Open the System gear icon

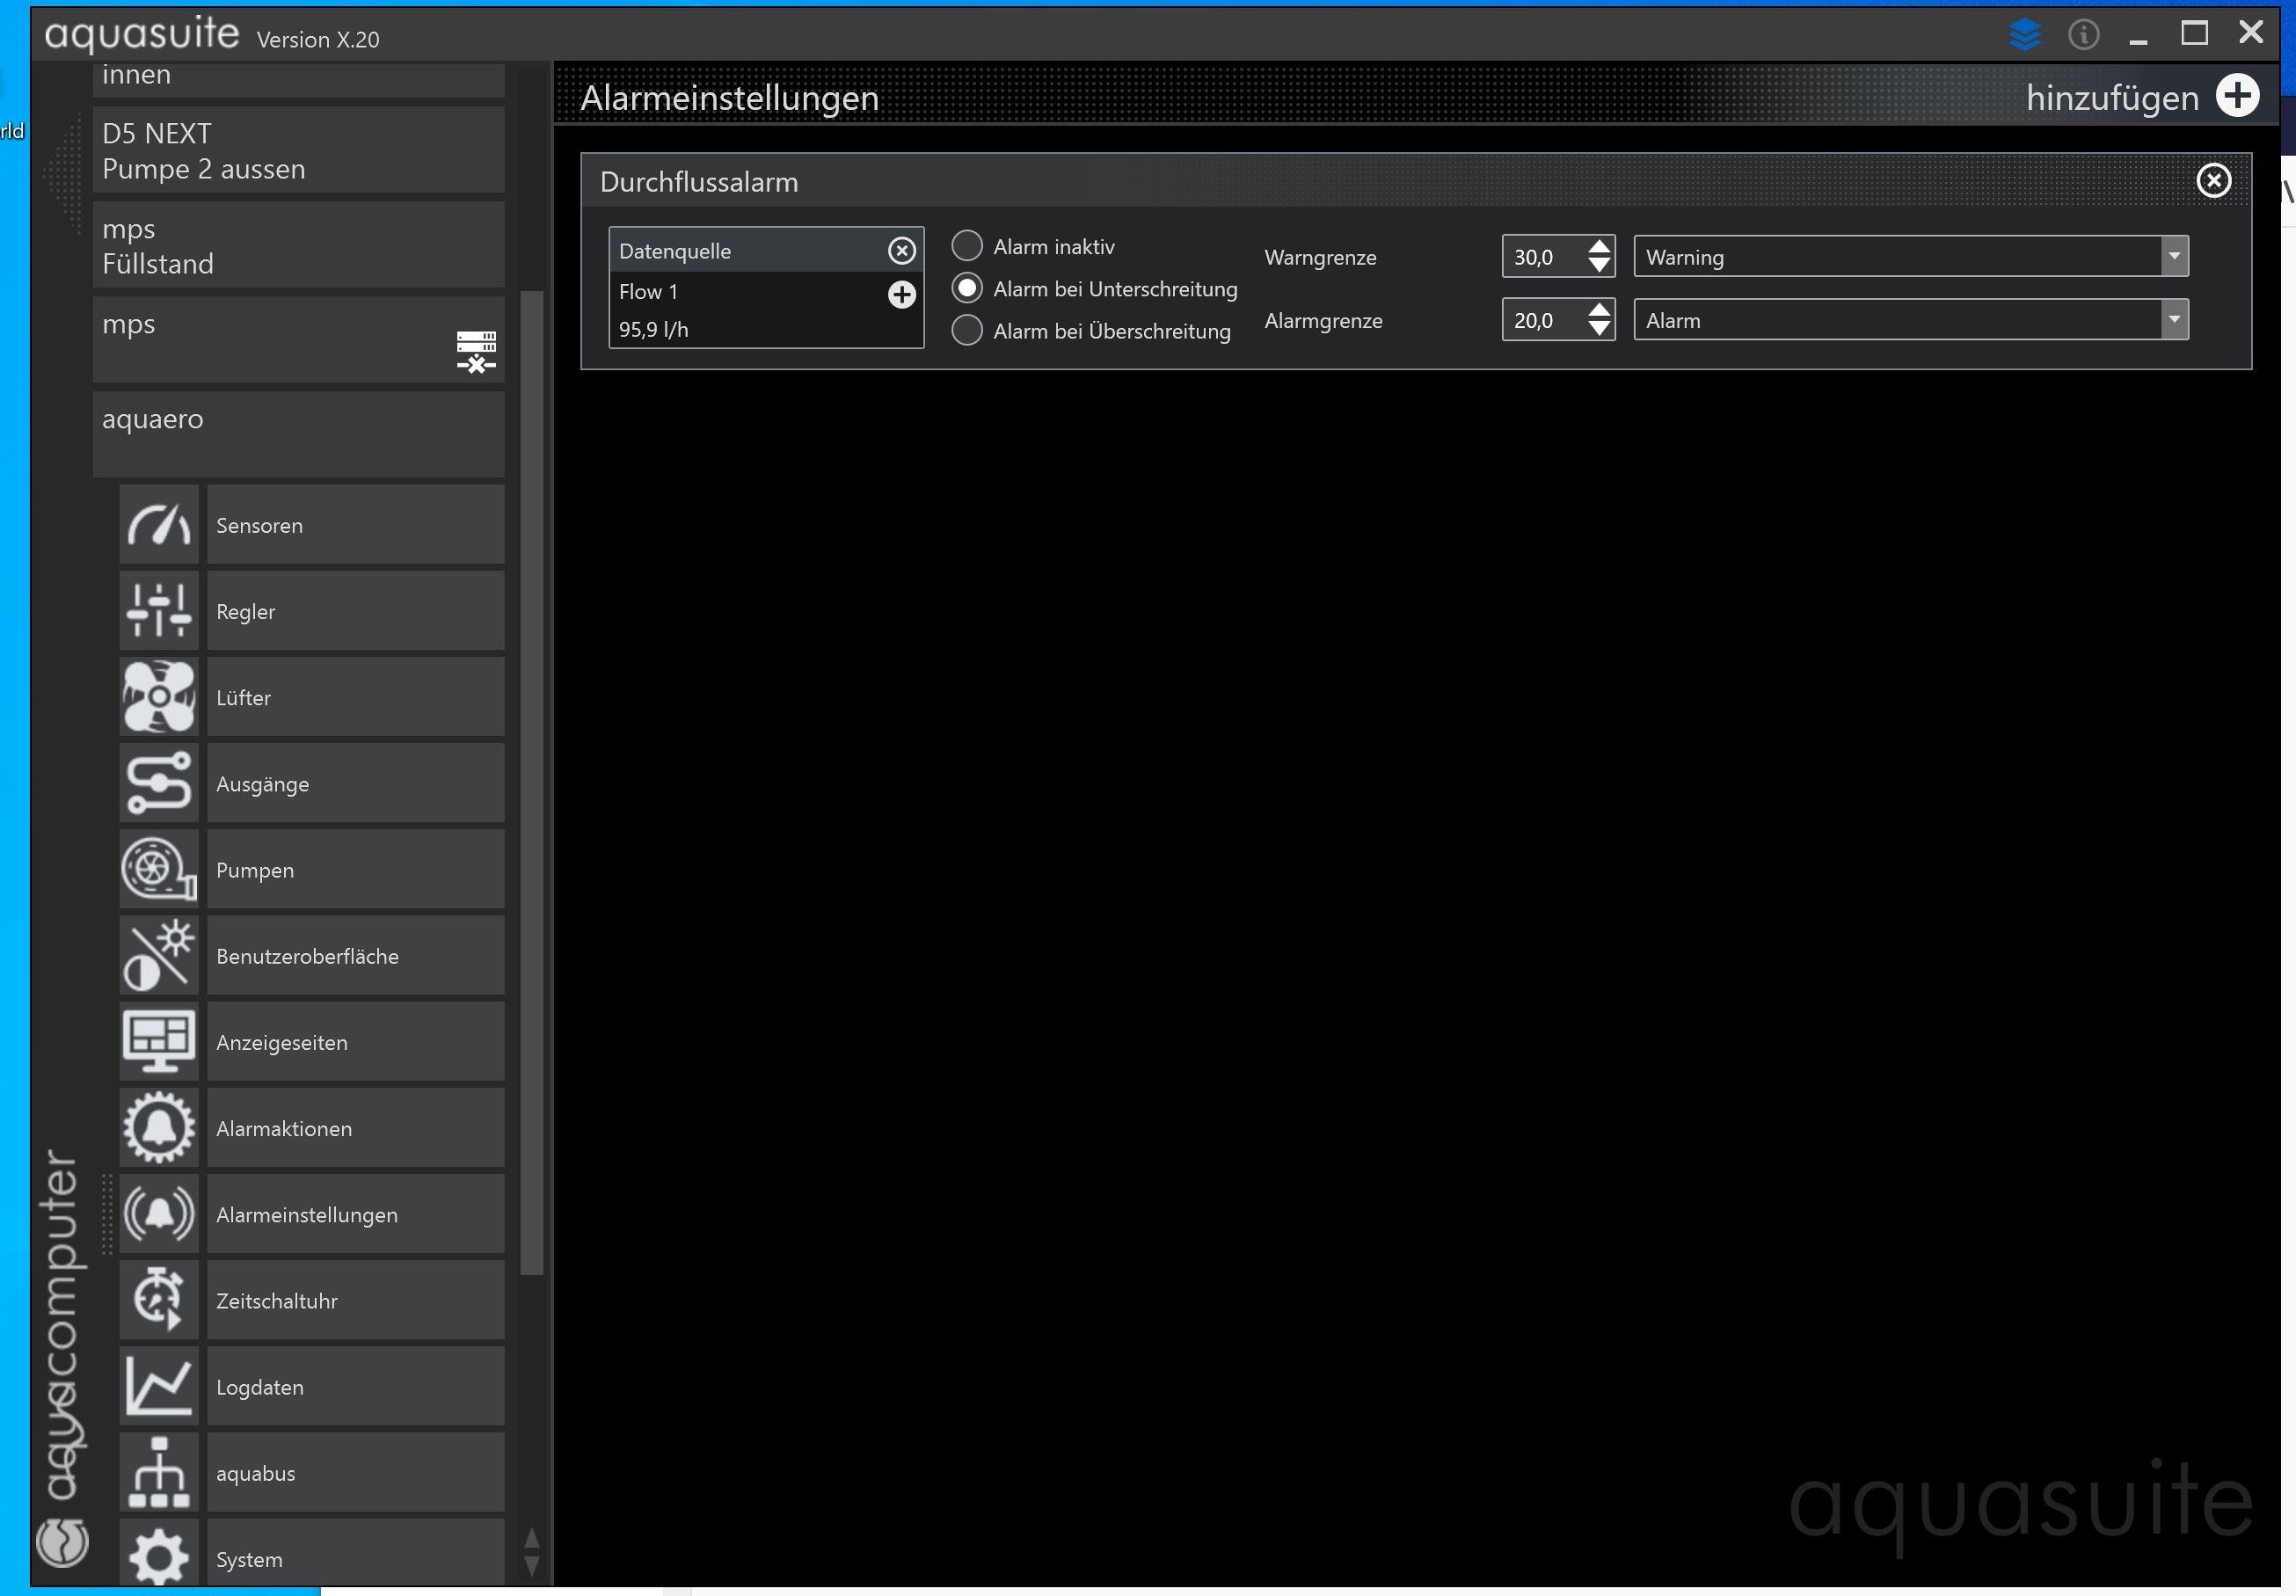pos(159,1553)
